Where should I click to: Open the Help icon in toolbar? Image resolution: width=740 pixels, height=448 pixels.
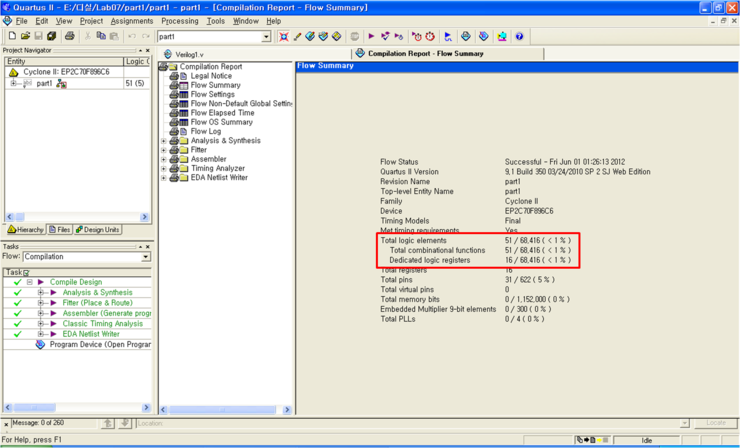pyautogui.click(x=519, y=36)
